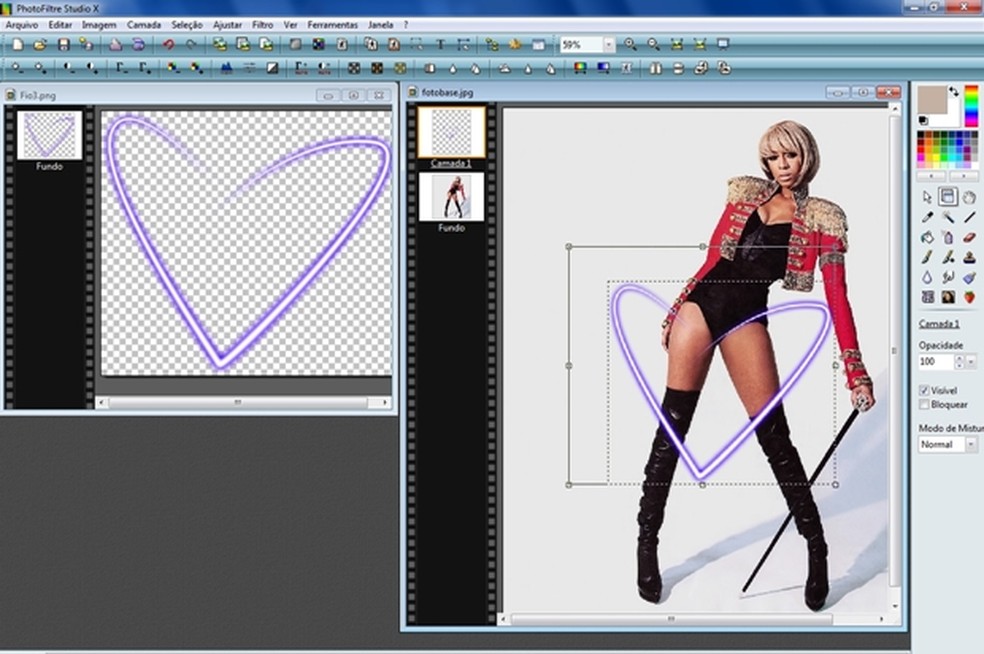The height and width of the screenshot is (654, 984).
Task: Click the opacity value field
Action: tap(936, 362)
